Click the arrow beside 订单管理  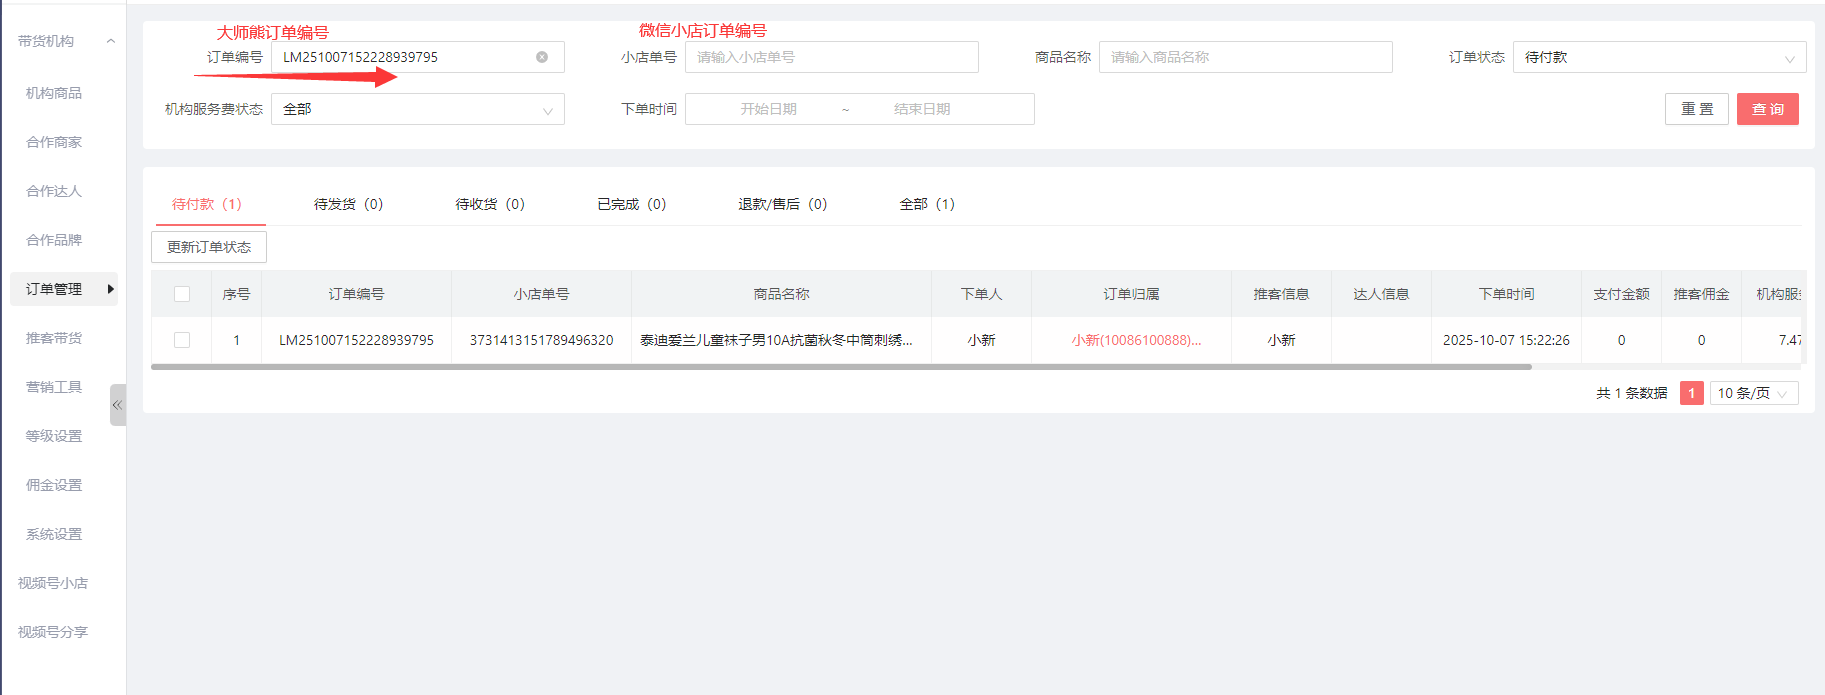click(110, 289)
